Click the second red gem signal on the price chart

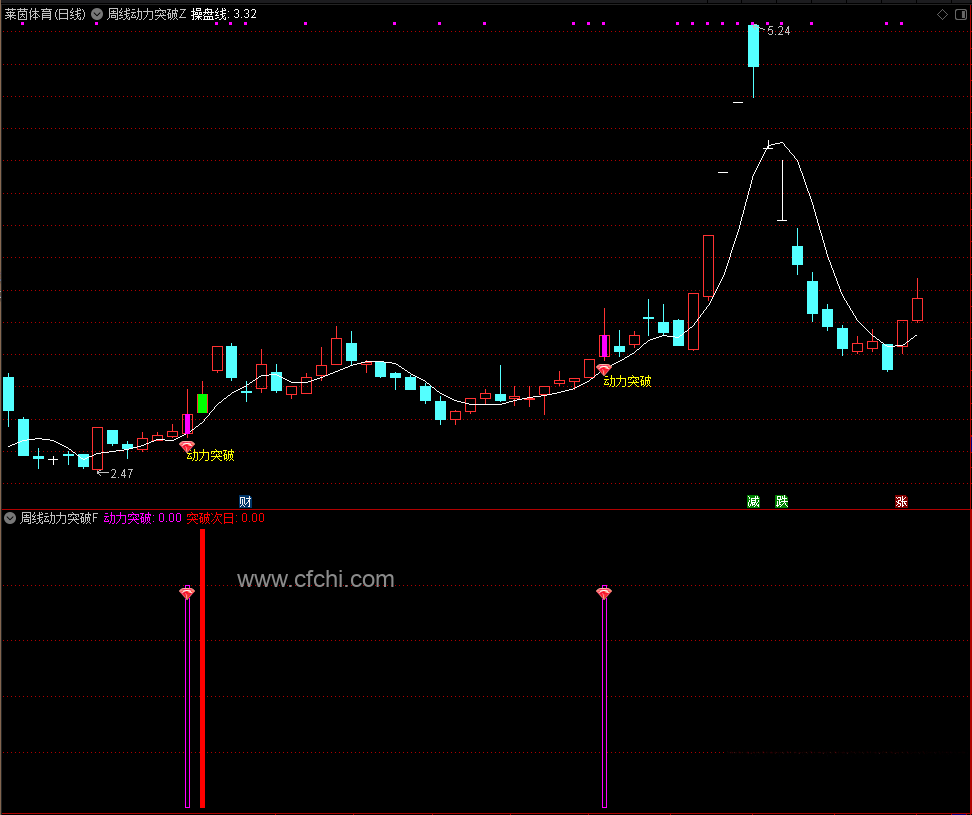[x=604, y=369]
